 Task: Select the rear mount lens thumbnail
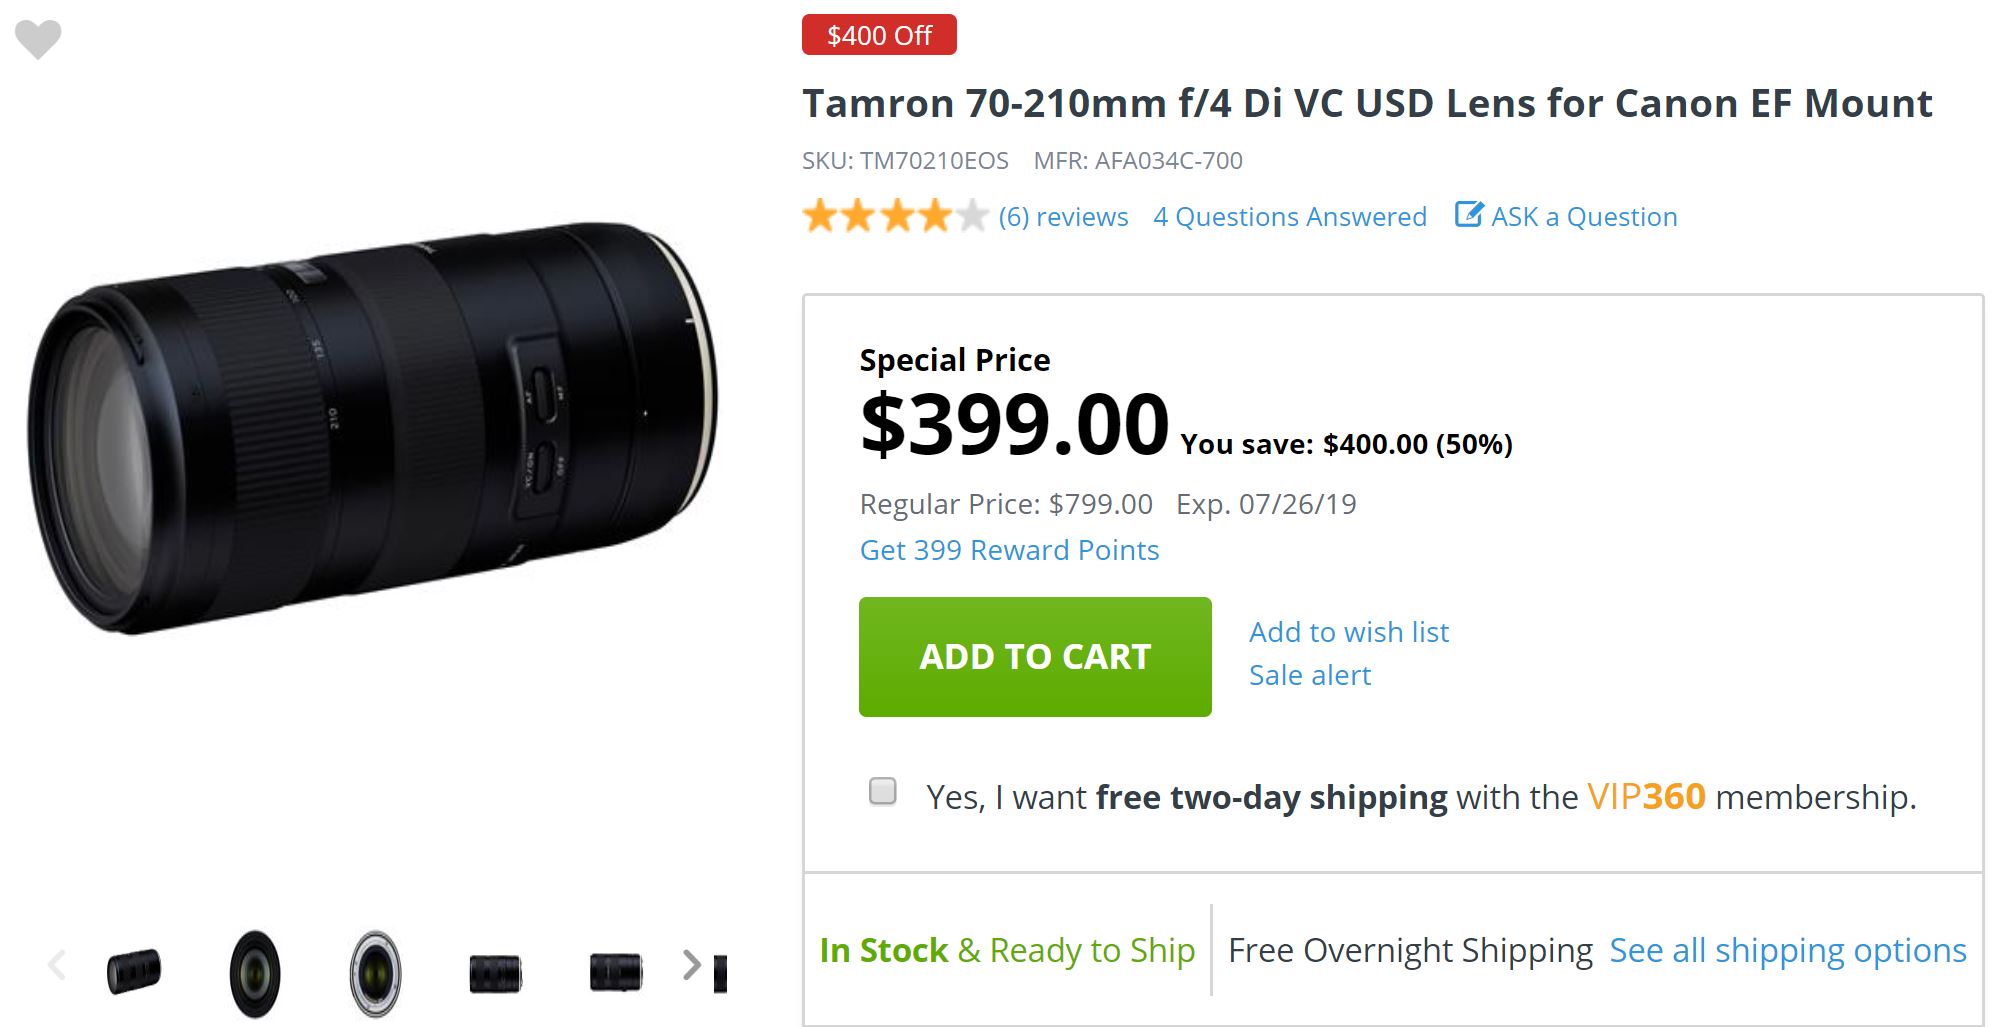375,973
